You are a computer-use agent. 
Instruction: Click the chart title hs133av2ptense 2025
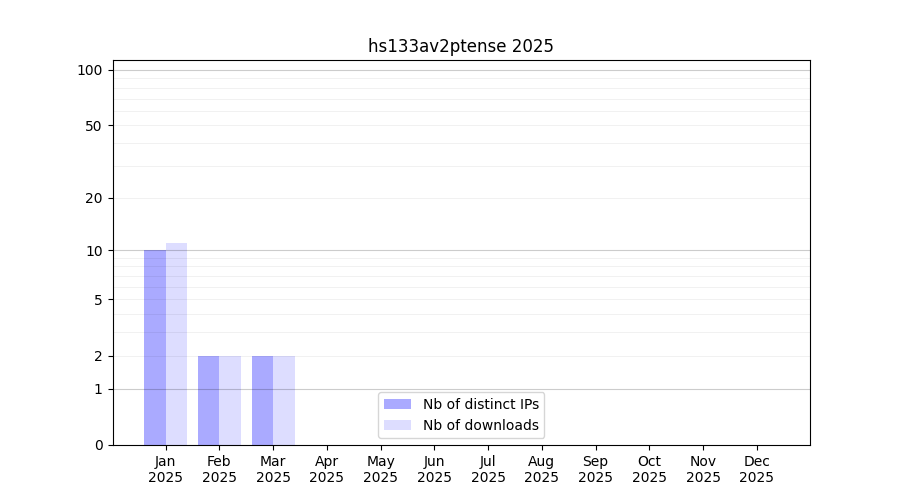[x=460, y=46]
